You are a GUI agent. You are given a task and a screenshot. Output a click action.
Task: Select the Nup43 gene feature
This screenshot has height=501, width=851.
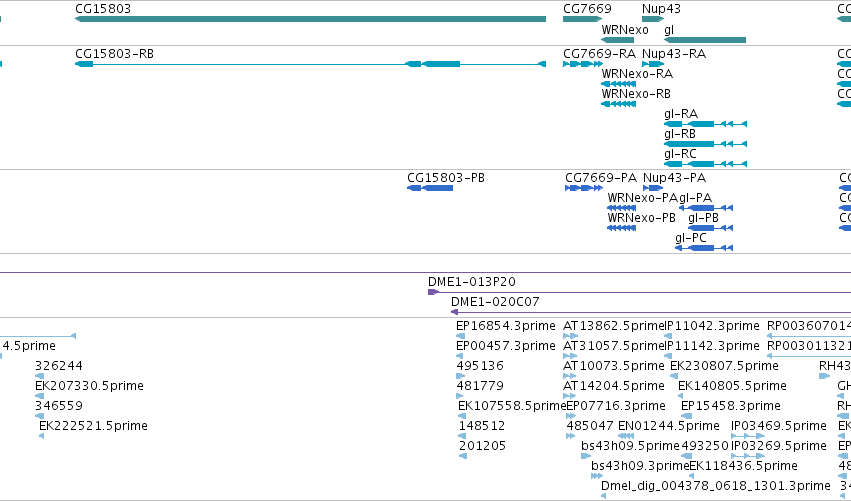[x=653, y=19]
